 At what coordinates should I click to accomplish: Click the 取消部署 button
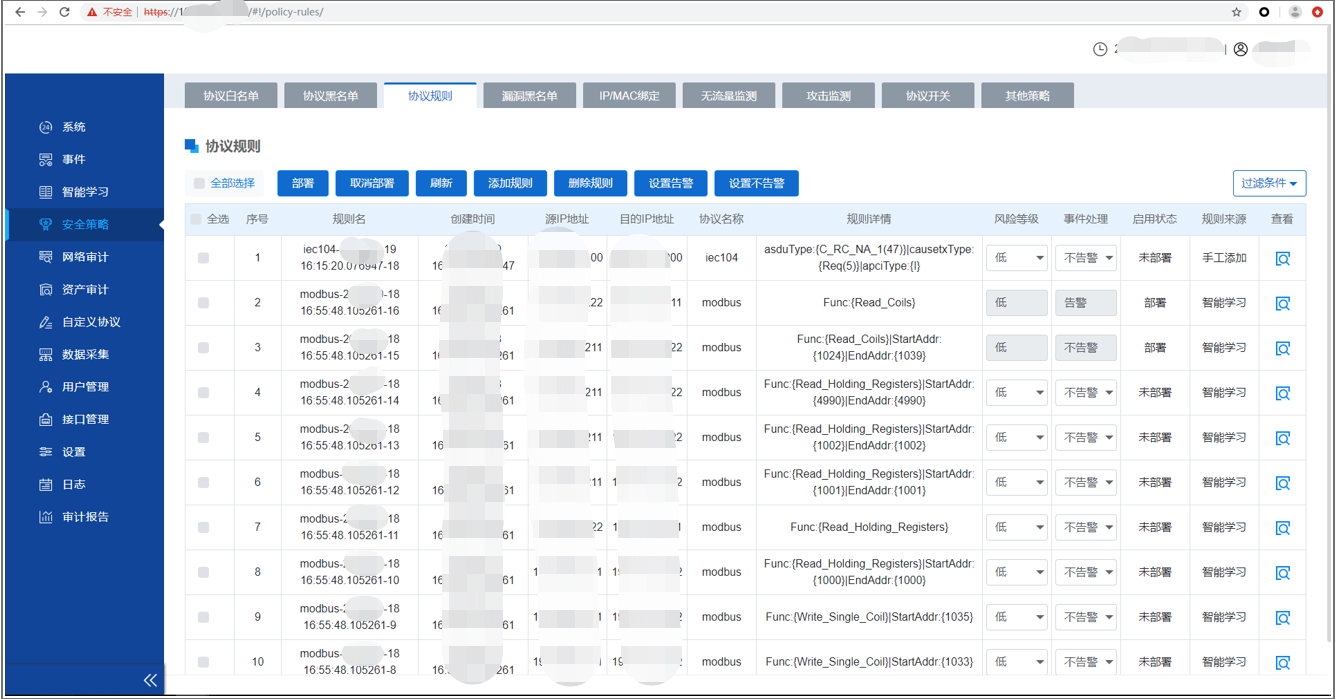tap(372, 183)
